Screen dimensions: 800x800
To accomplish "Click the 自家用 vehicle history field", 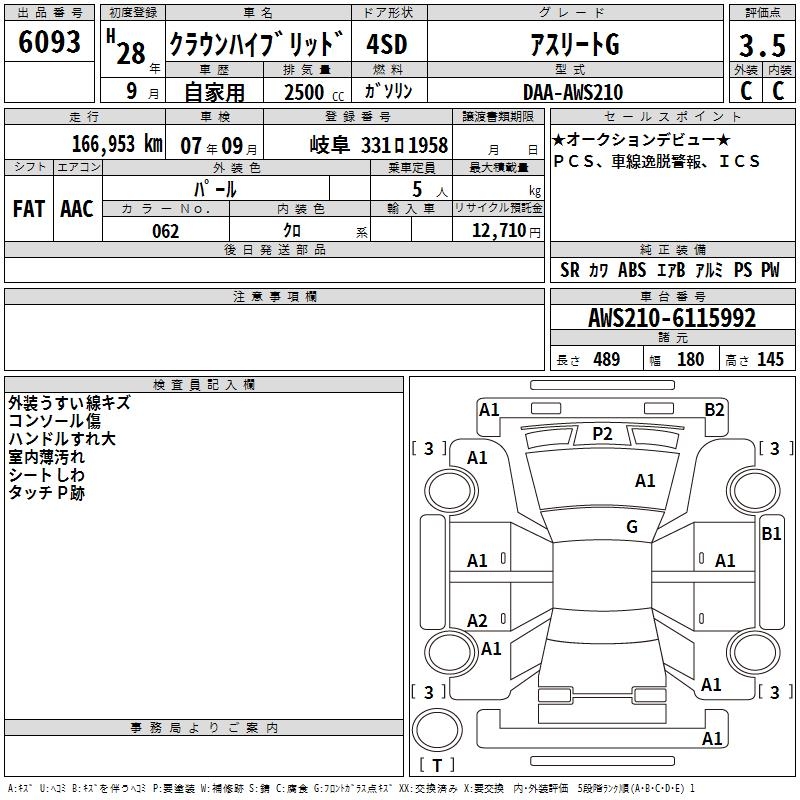I will point(213,92).
